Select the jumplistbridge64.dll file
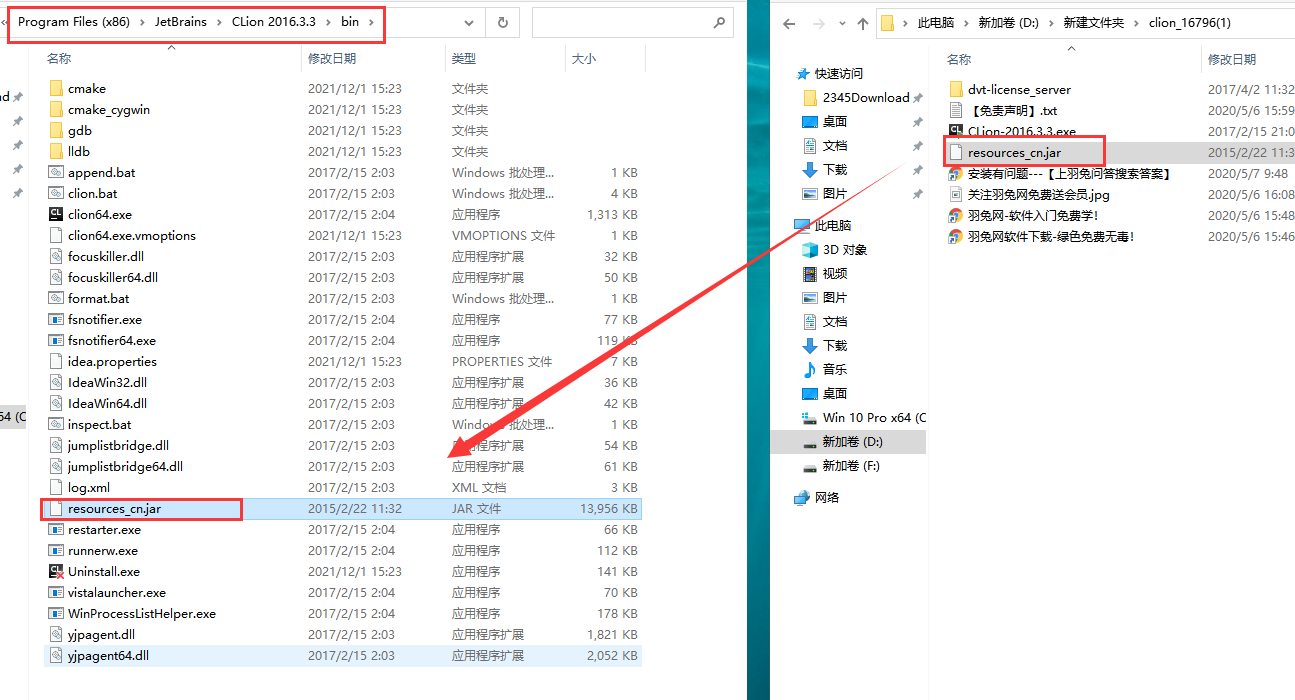Screen dimensions: 1295x700 [125, 467]
